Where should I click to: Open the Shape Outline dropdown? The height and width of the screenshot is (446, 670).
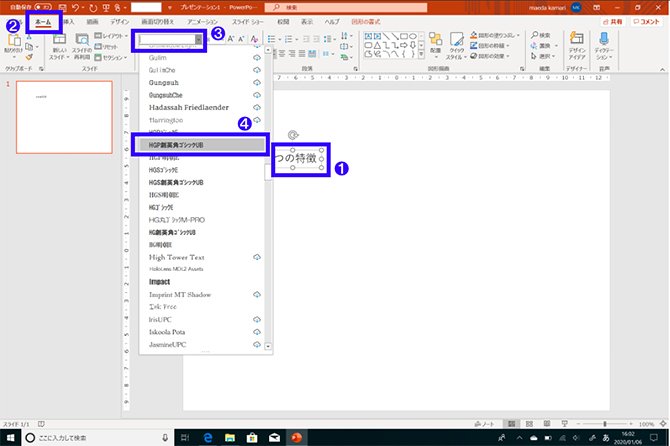point(490,46)
